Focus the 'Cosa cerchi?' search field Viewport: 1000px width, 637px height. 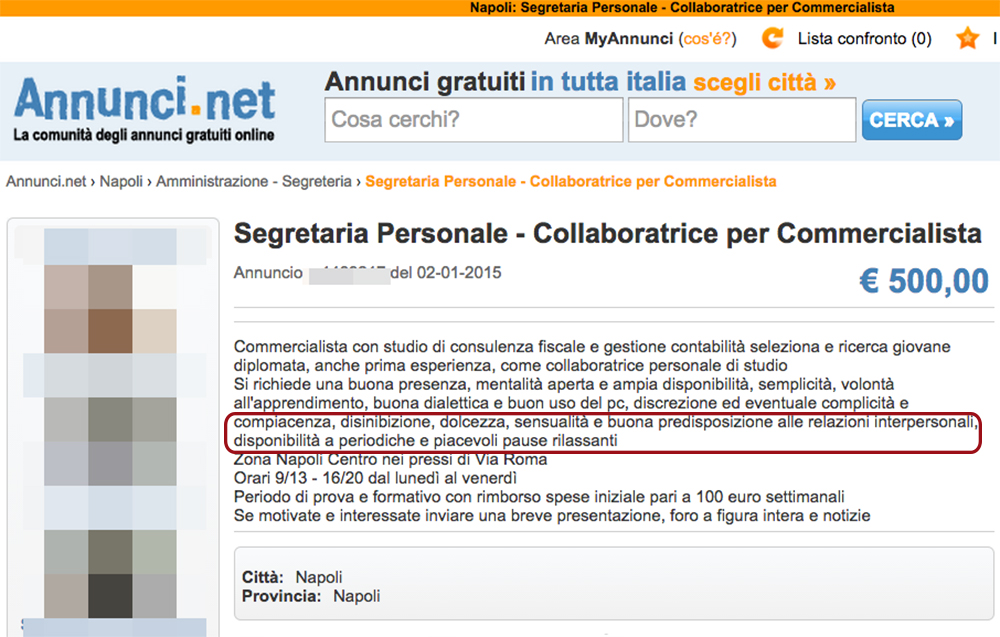click(474, 120)
